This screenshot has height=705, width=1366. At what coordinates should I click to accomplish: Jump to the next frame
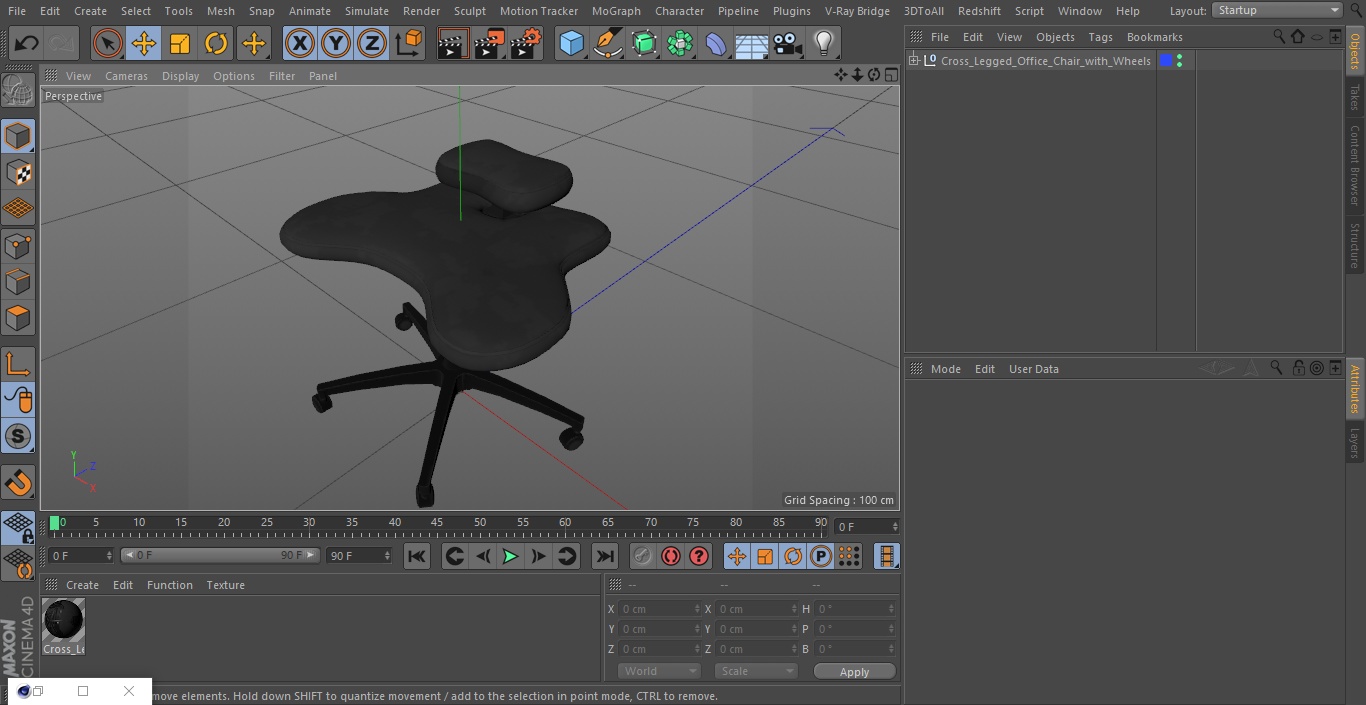click(x=538, y=556)
